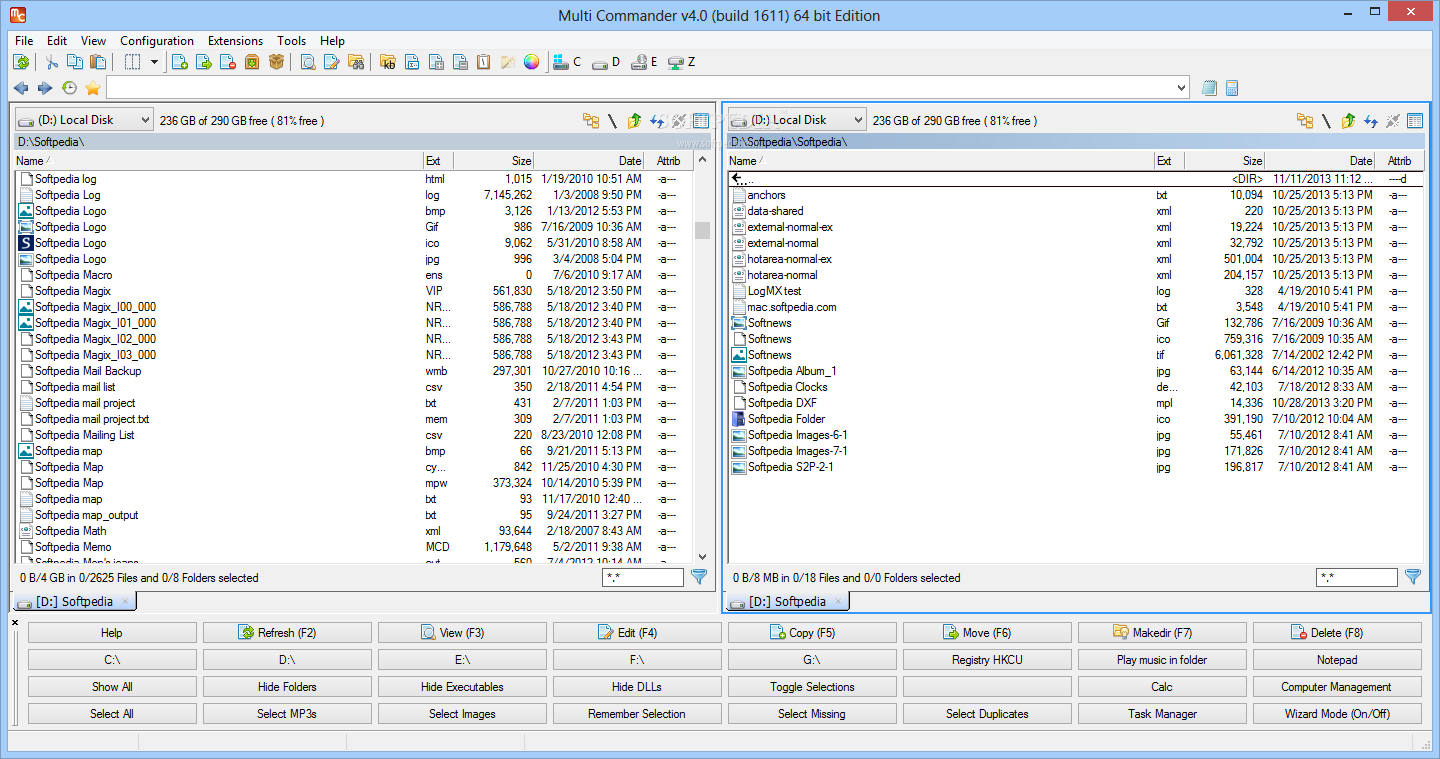Viewport: 1440px width, 759px height.
Task: Click the right panel filter funnel icon
Action: (x=1413, y=577)
